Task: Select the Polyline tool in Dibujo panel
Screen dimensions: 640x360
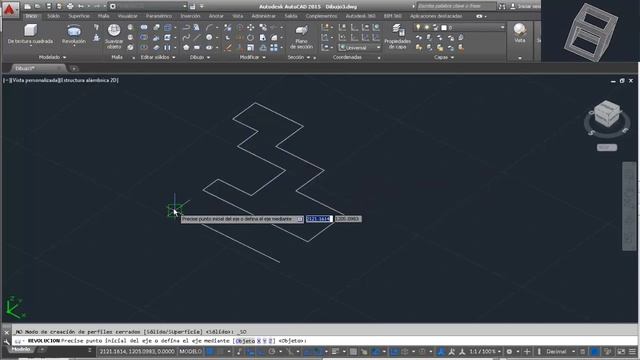Action: 186,27
